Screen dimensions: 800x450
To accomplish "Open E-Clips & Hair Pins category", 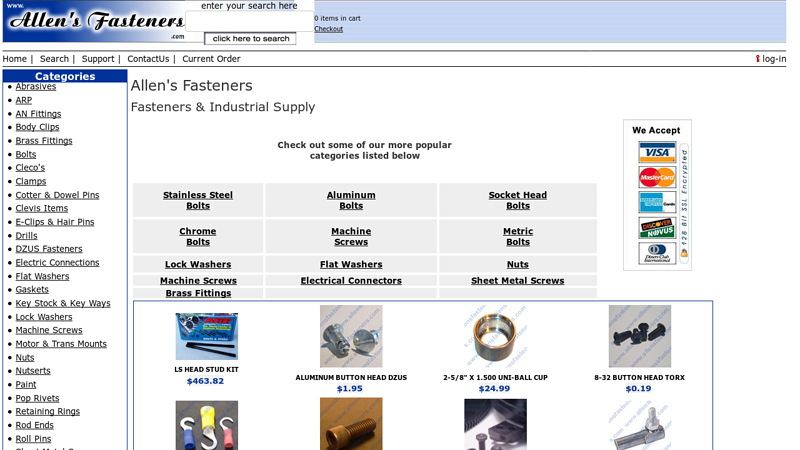I will click(55, 222).
